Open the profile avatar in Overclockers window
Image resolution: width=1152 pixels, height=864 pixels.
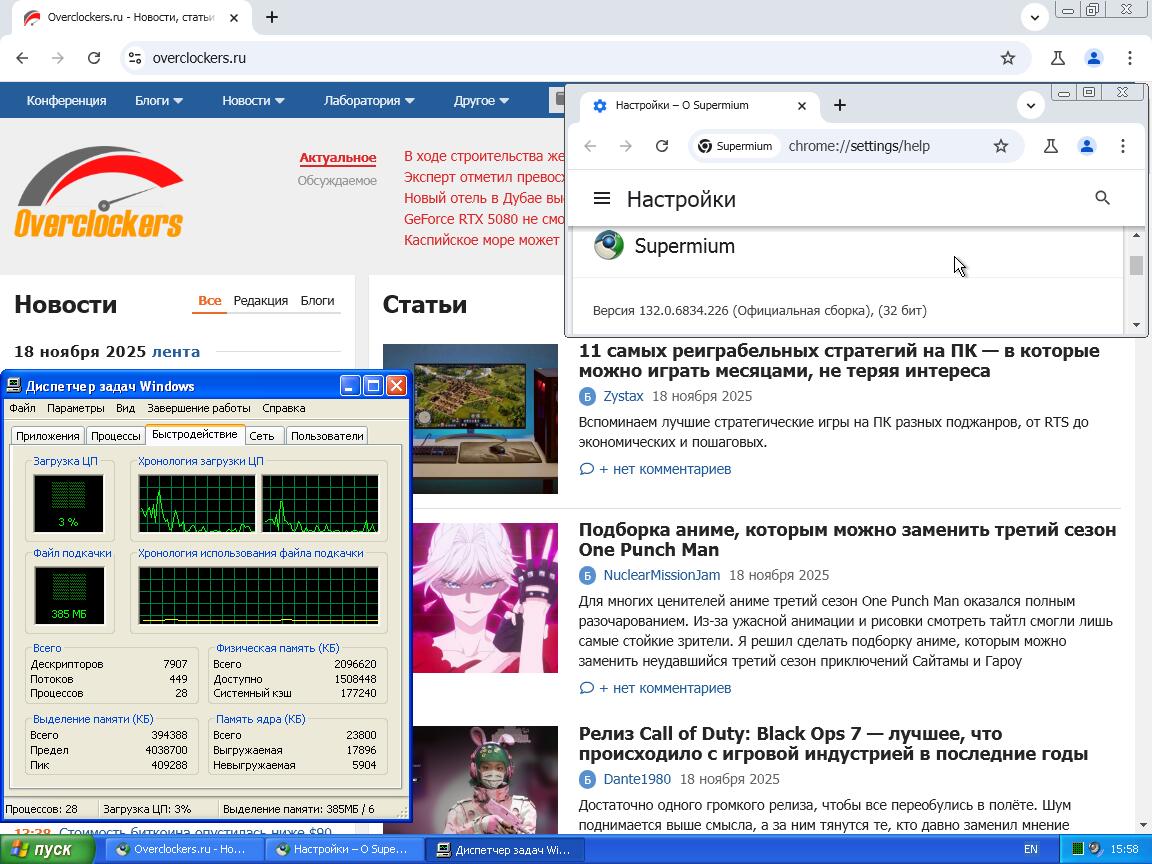point(1094,58)
